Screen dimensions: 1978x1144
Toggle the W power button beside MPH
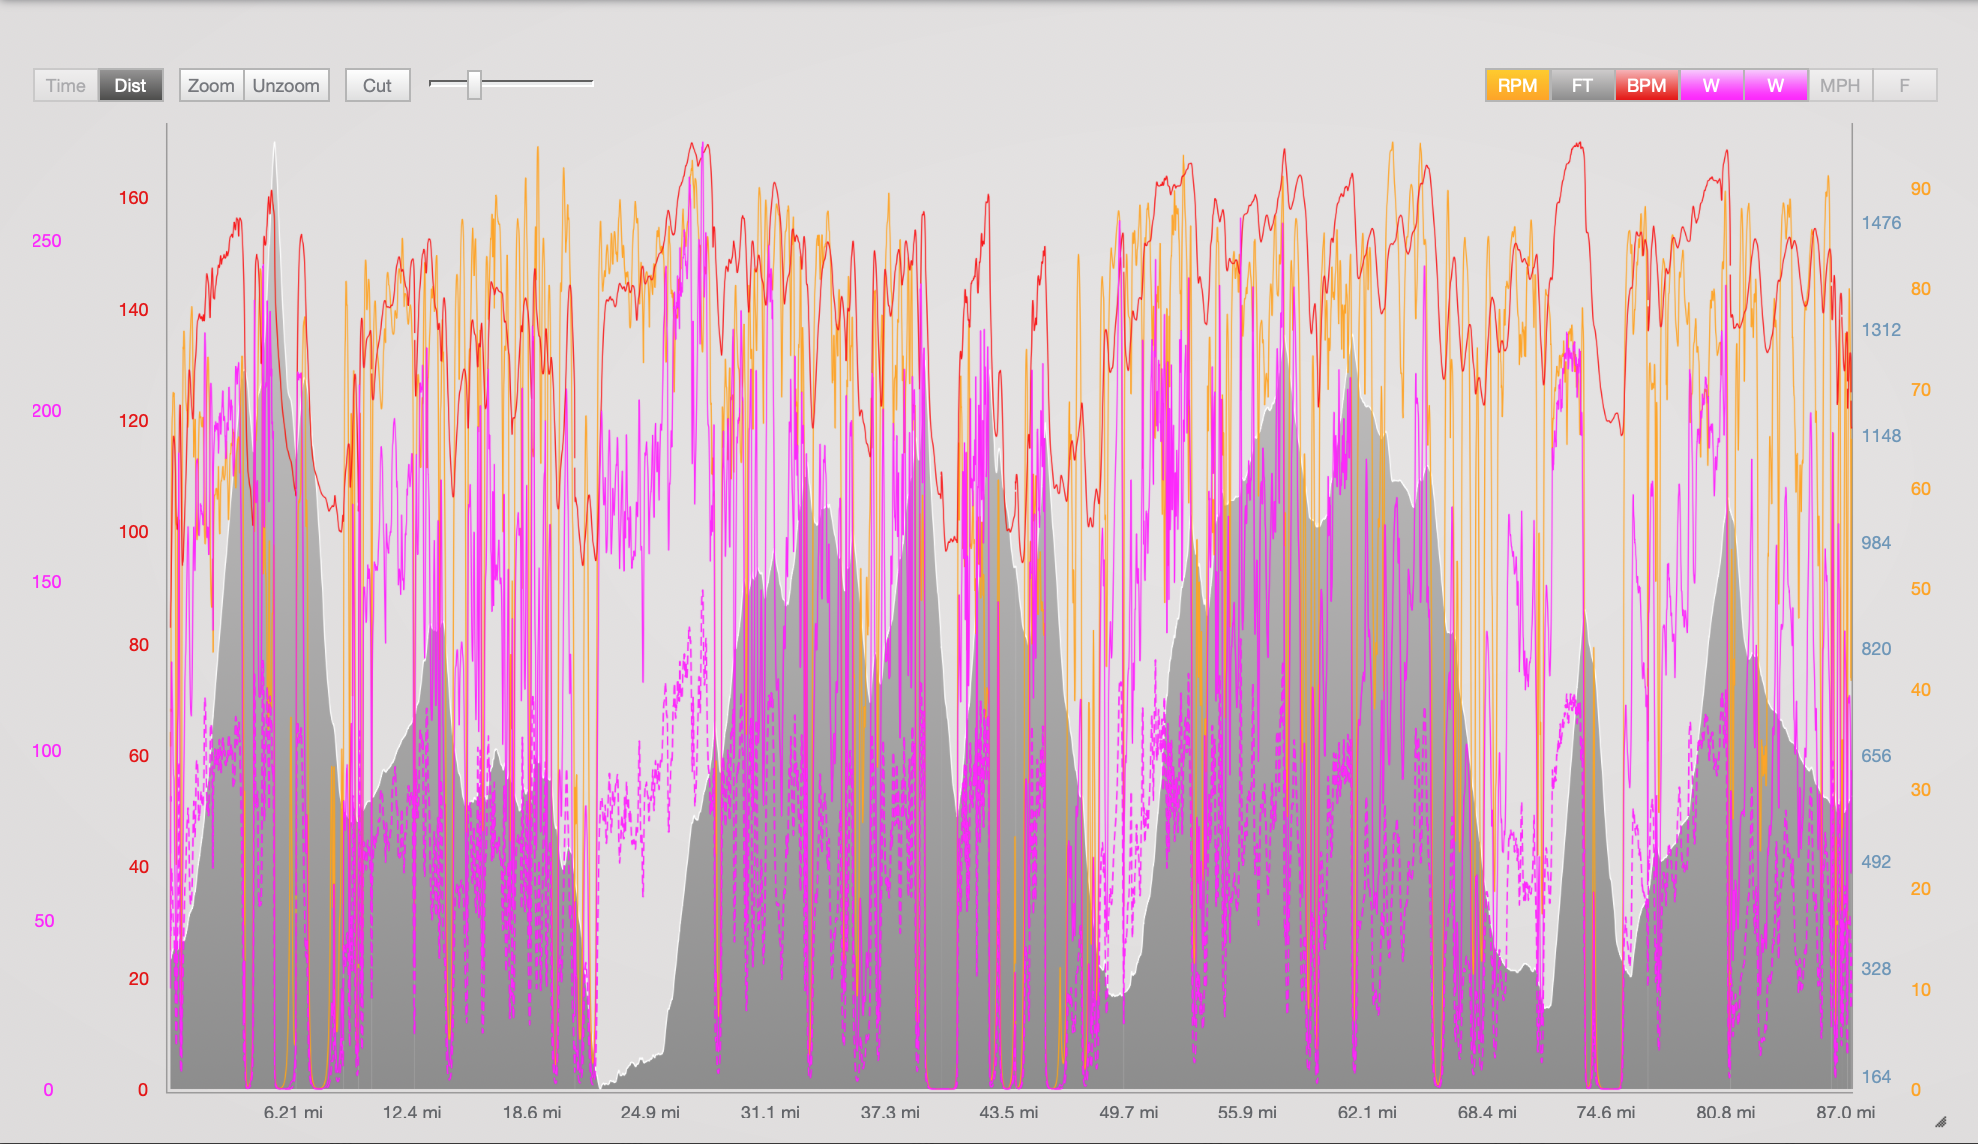(1775, 86)
